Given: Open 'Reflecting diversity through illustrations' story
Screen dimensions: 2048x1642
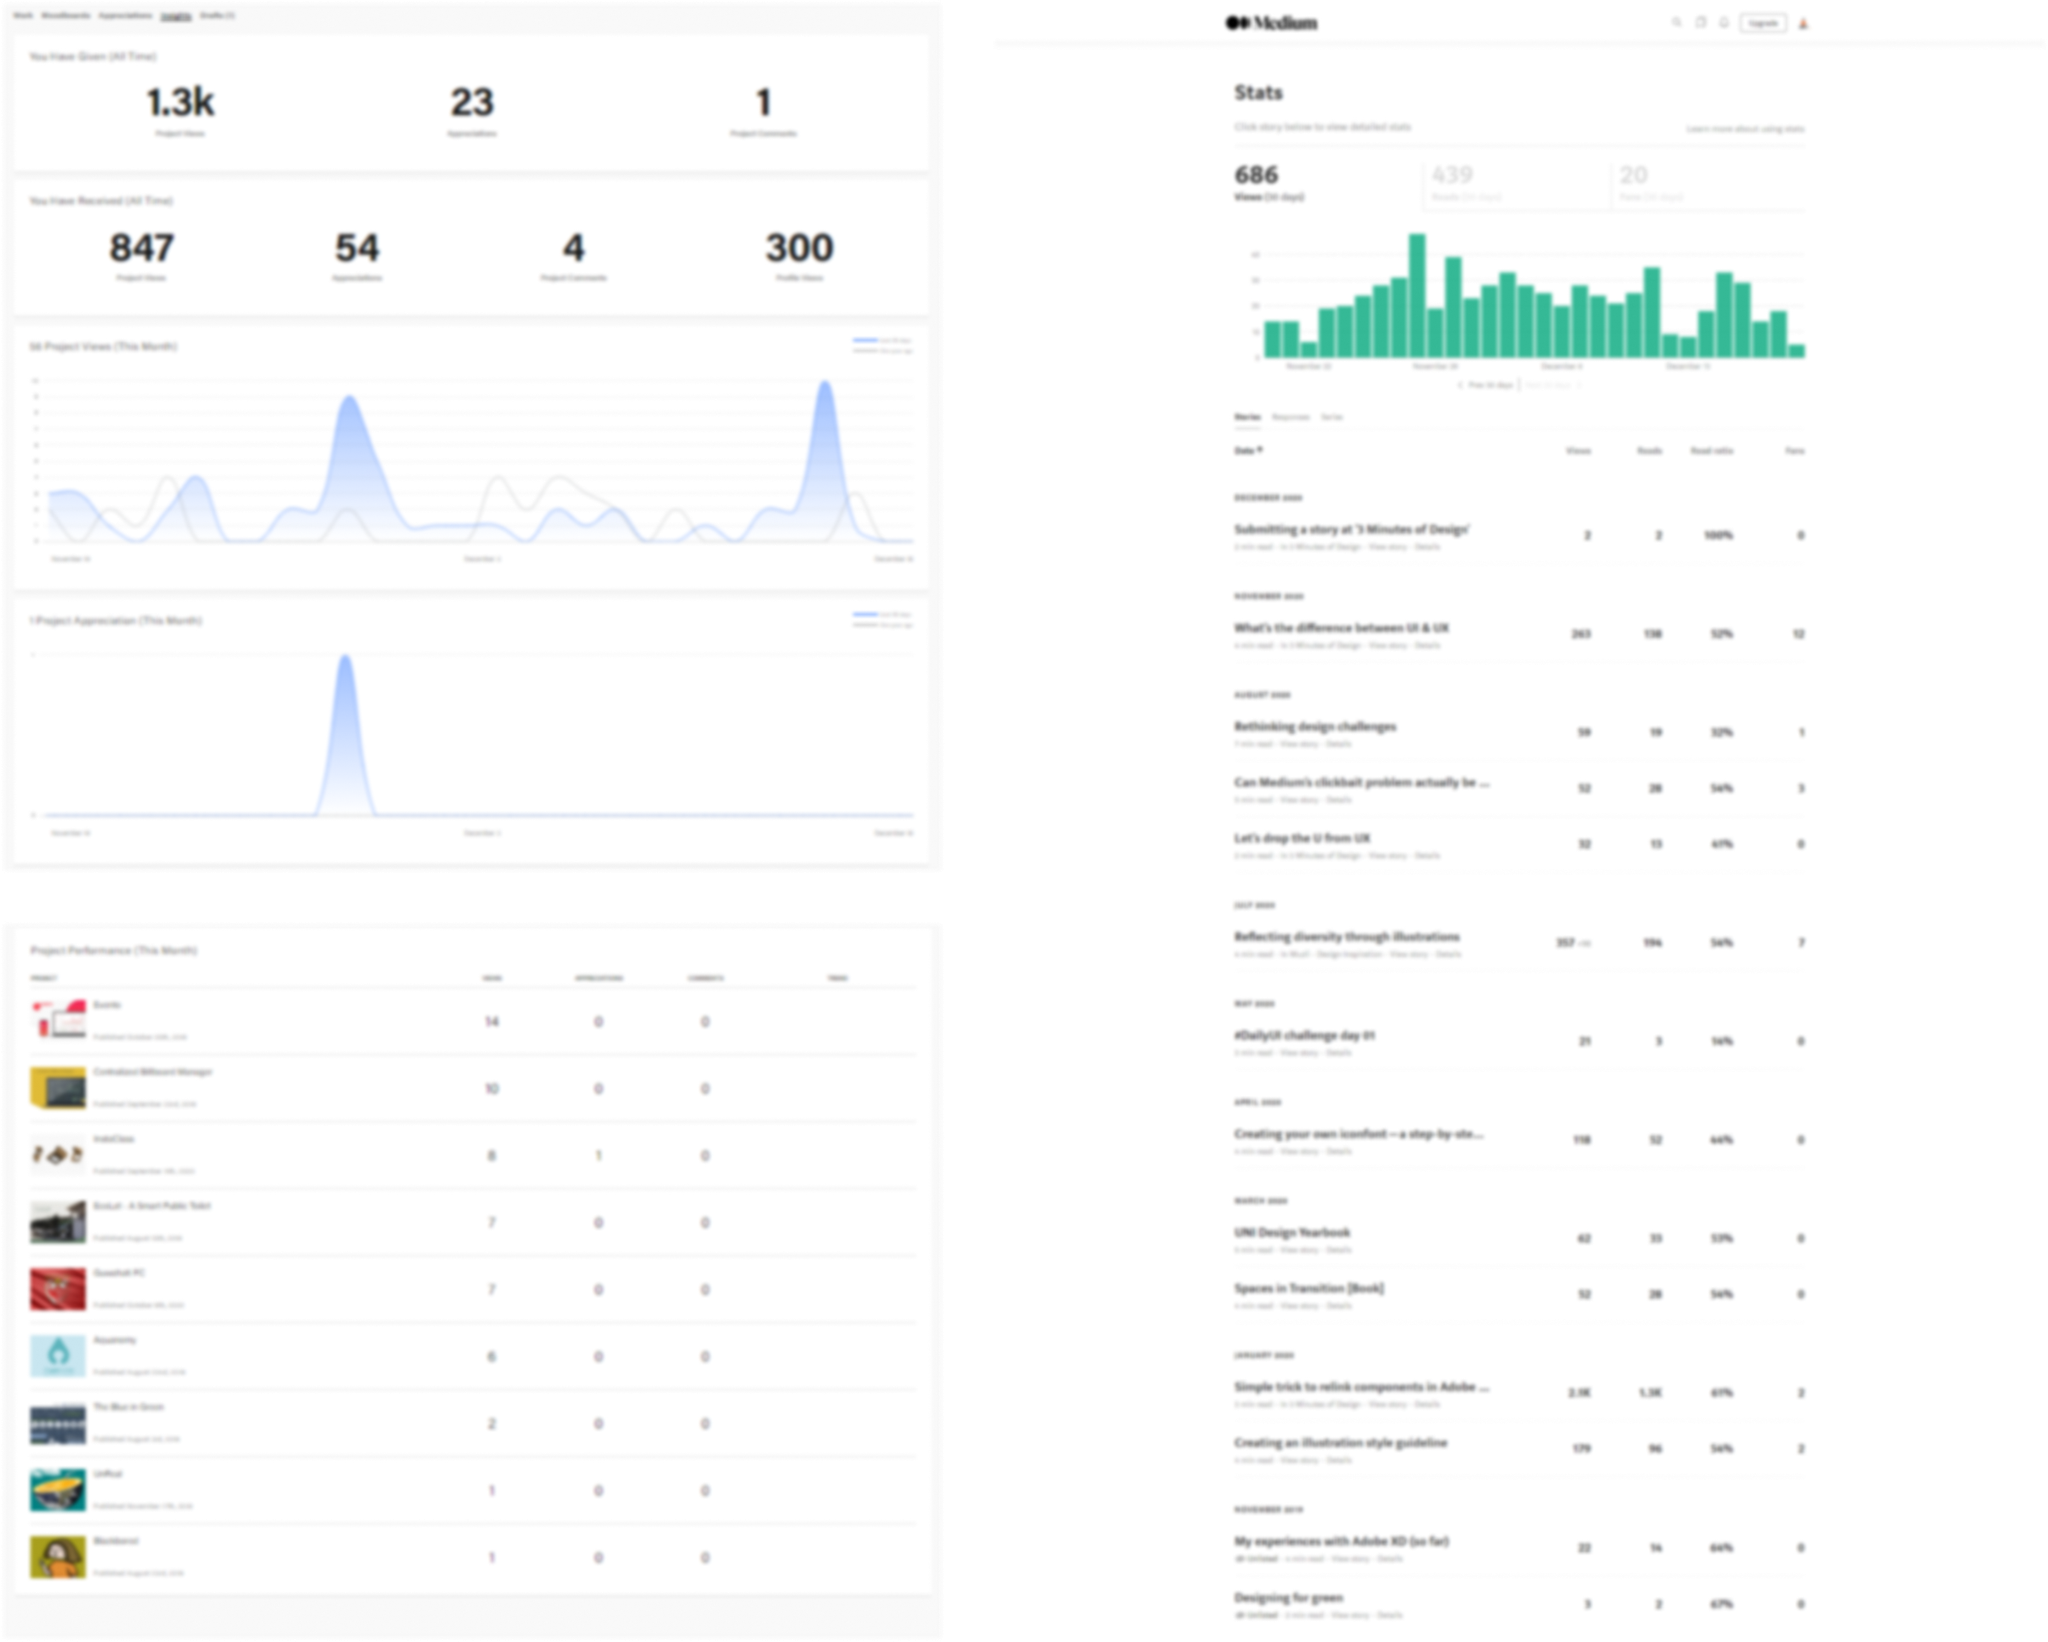Looking at the screenshot, I should (x=1347, y=936).
